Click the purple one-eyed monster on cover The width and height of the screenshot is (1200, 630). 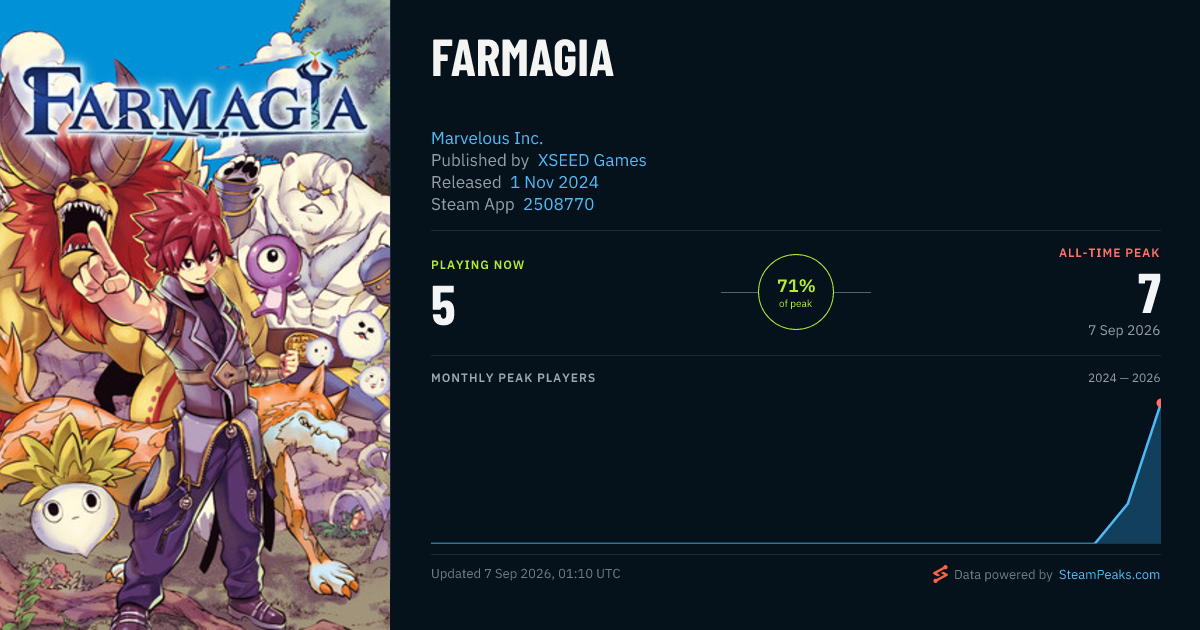272,272
